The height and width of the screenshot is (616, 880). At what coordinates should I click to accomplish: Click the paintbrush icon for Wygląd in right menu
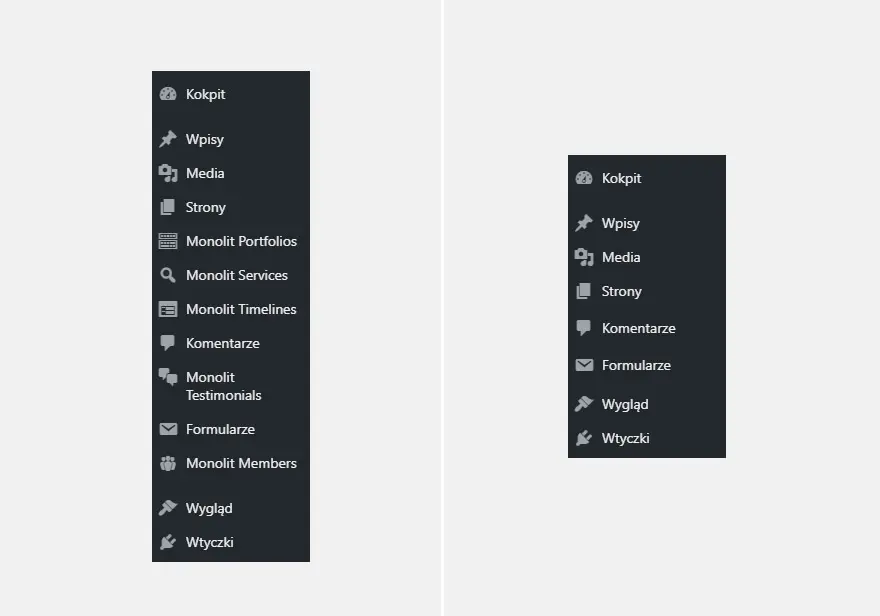point(584,404)
